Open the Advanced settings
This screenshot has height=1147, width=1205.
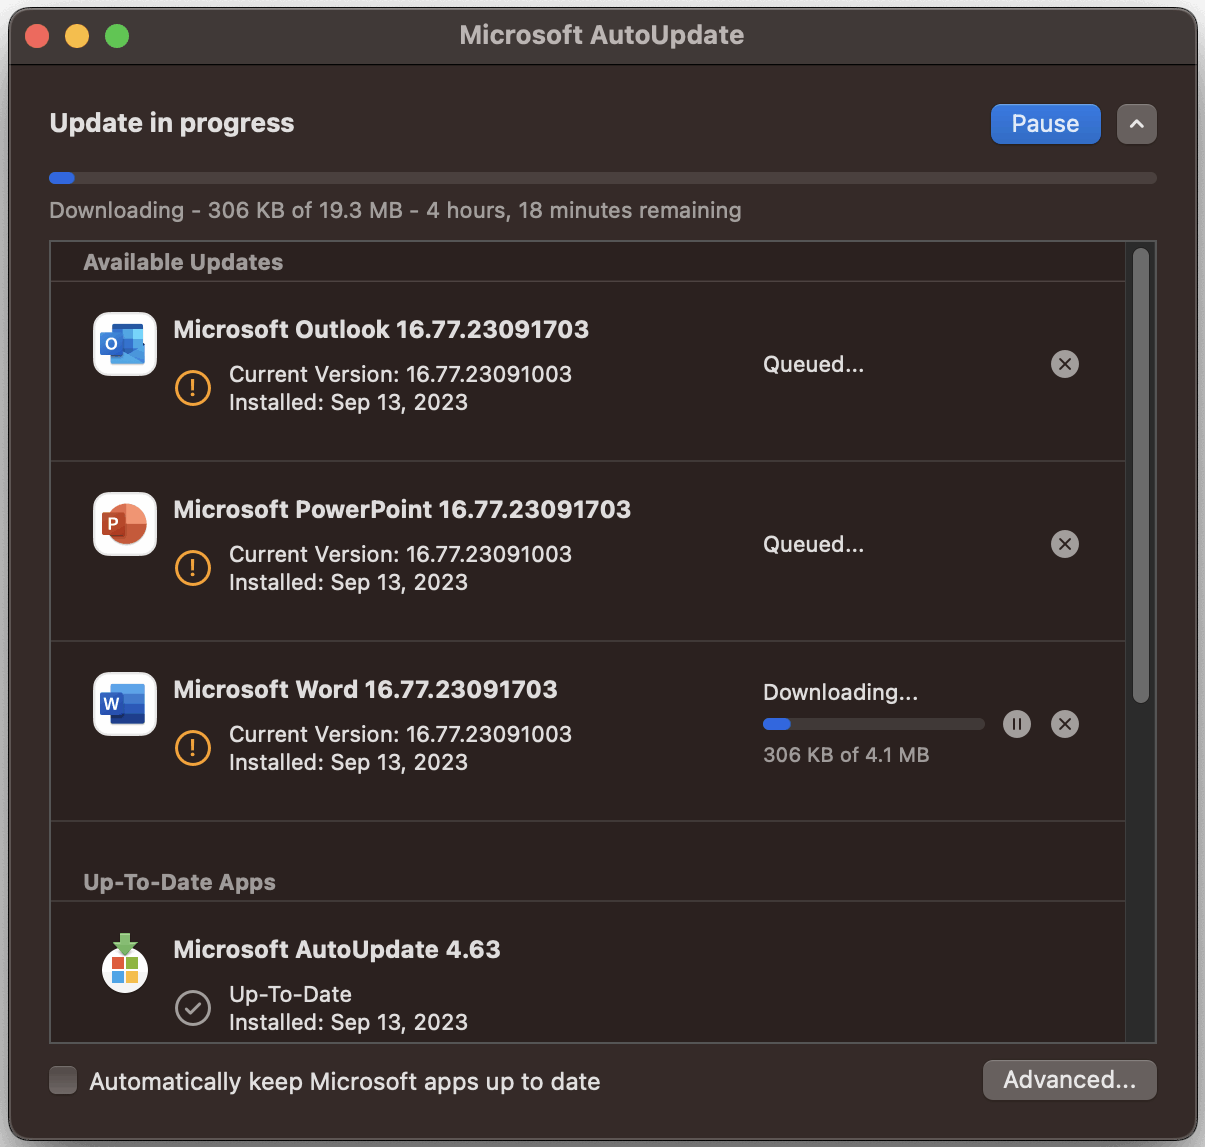coord(1069,1080)
